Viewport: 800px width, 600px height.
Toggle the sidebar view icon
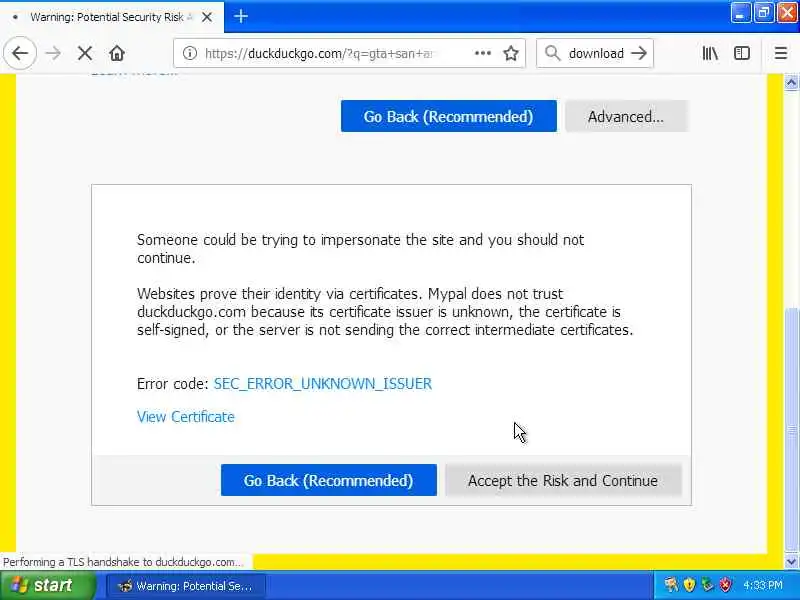741,53
